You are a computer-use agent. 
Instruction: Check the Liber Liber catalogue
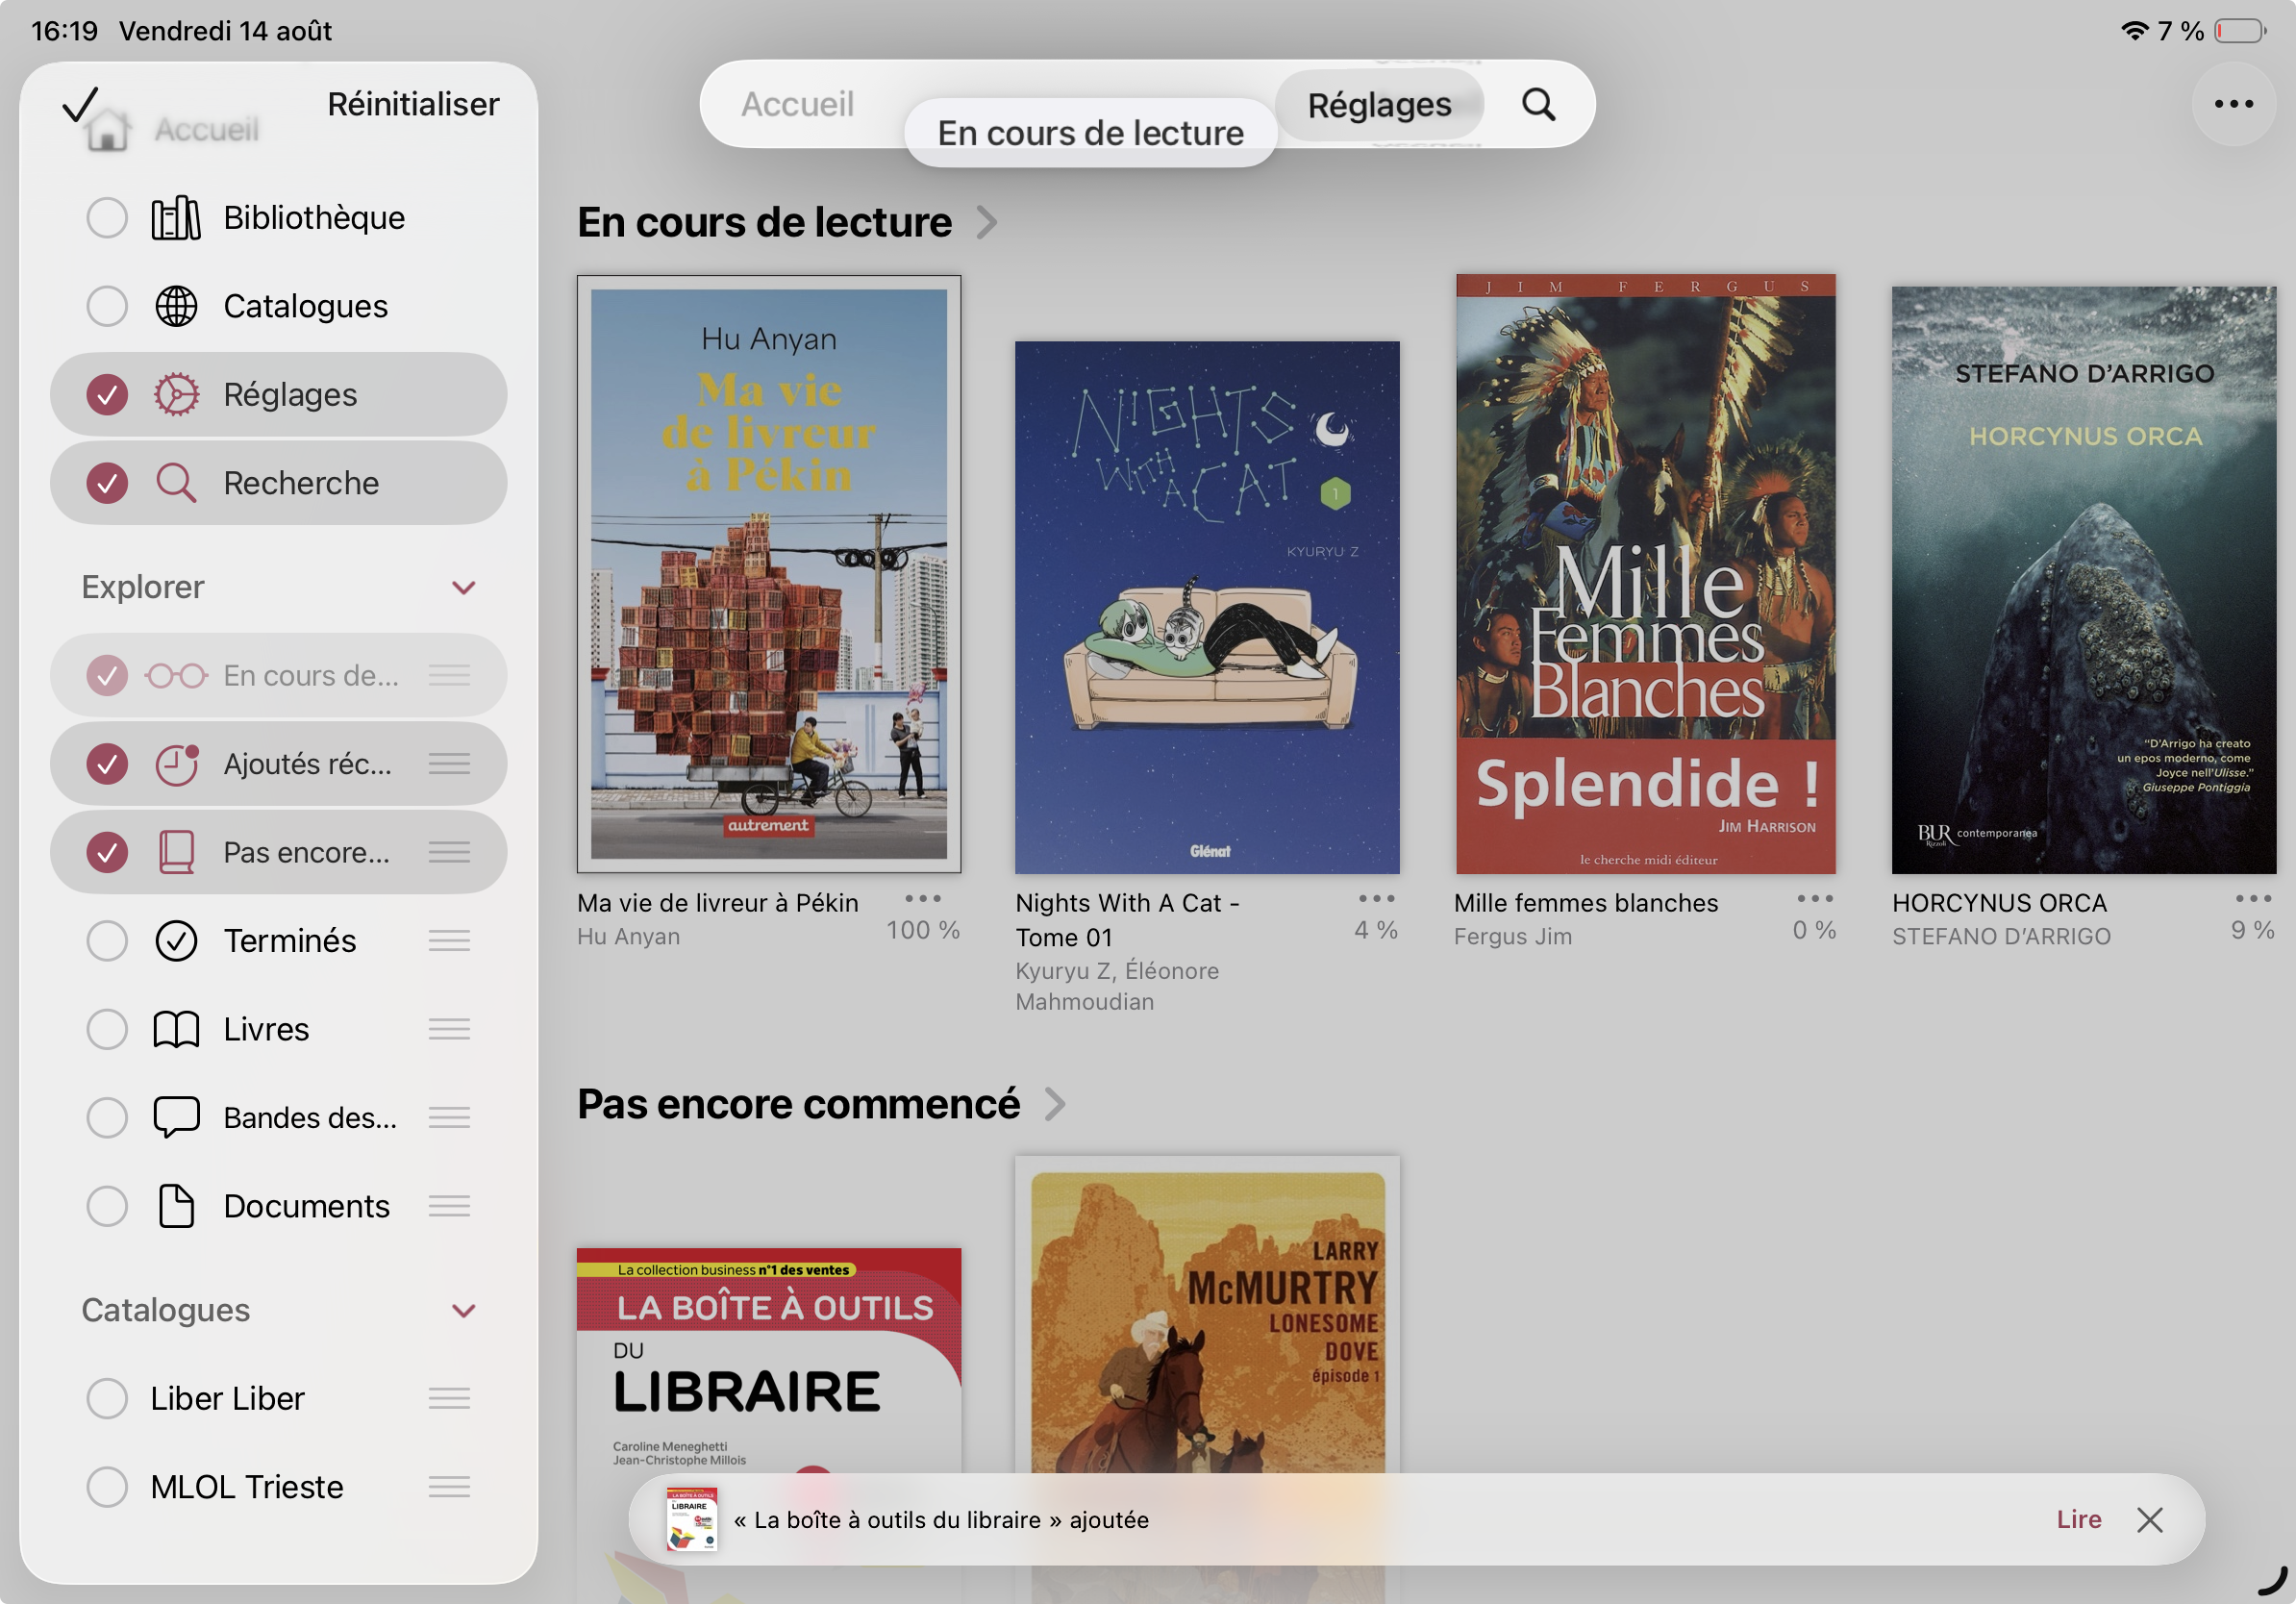coord(107,1398)
